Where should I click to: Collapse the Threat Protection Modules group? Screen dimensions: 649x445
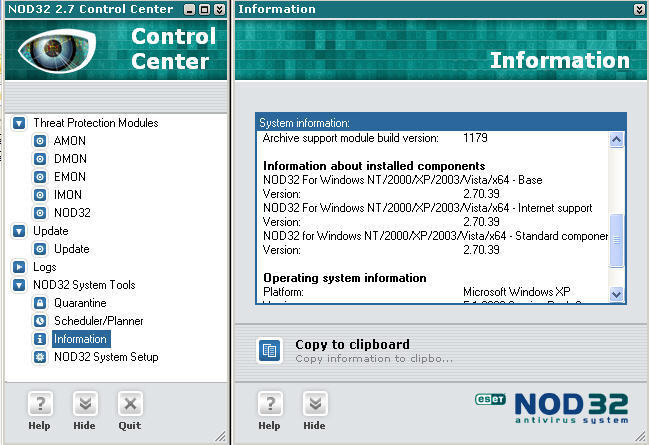(x=19, y=123)
